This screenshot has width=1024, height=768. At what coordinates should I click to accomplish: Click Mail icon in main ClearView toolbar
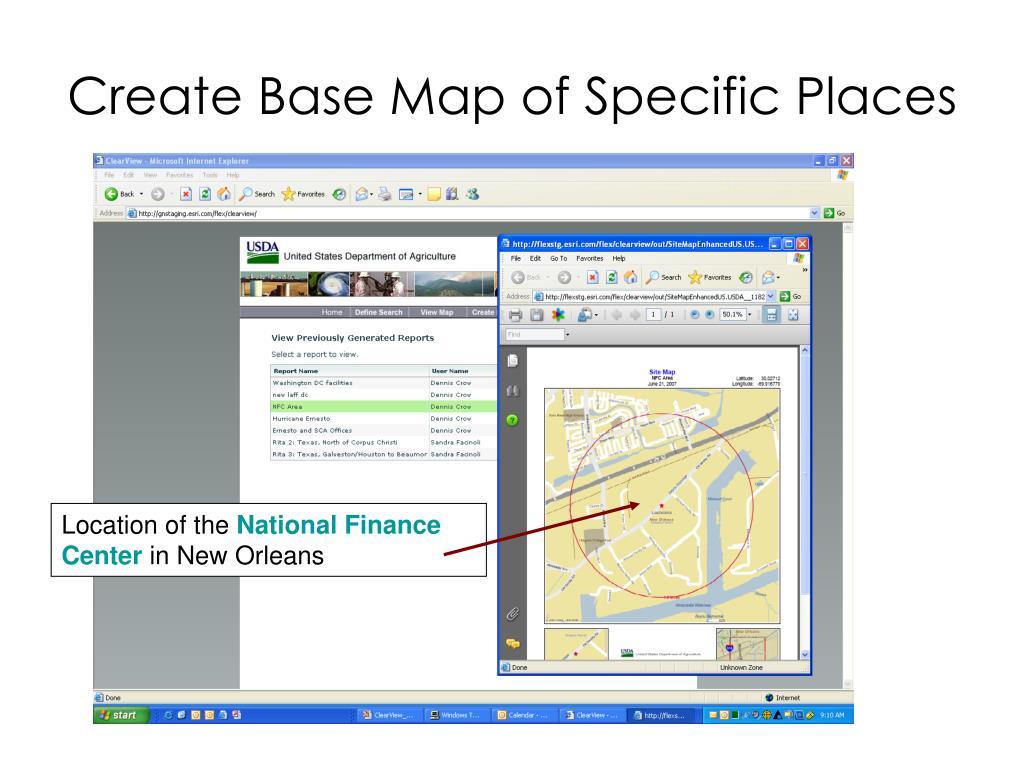[362, 194]
